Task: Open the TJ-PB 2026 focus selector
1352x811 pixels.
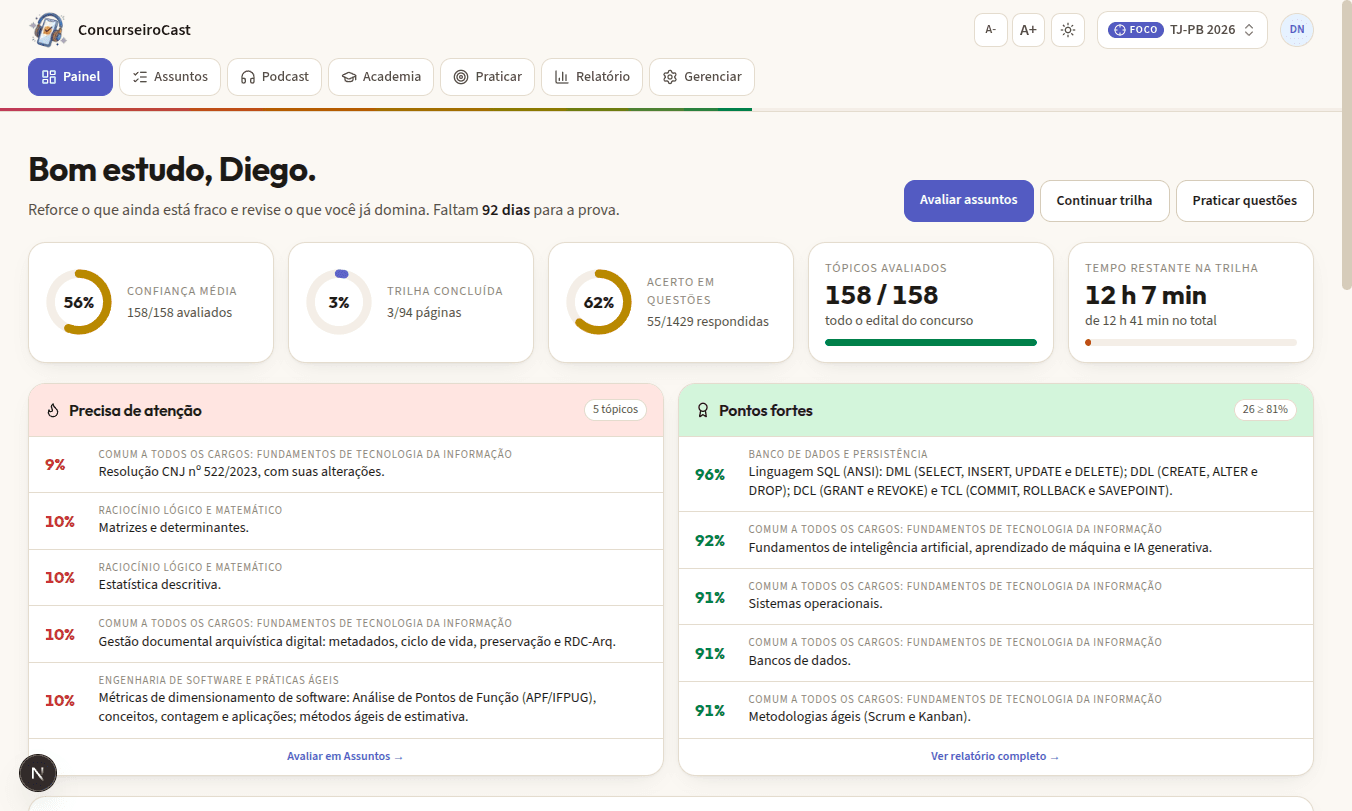Action: coord(1182,30)
